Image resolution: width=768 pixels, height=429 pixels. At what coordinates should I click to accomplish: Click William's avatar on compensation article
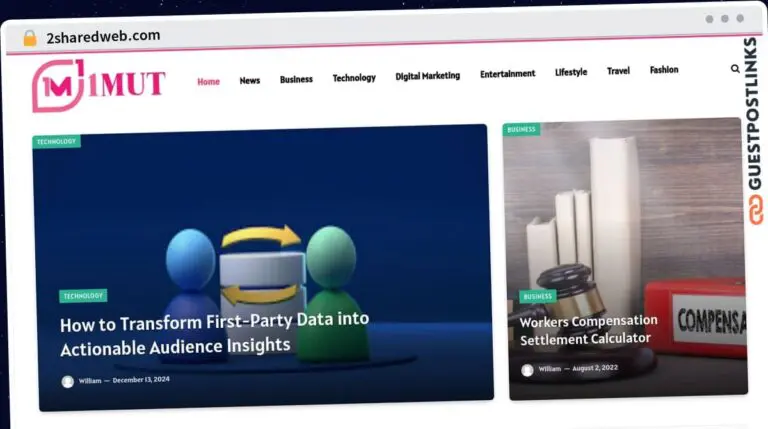click(527, 370)
